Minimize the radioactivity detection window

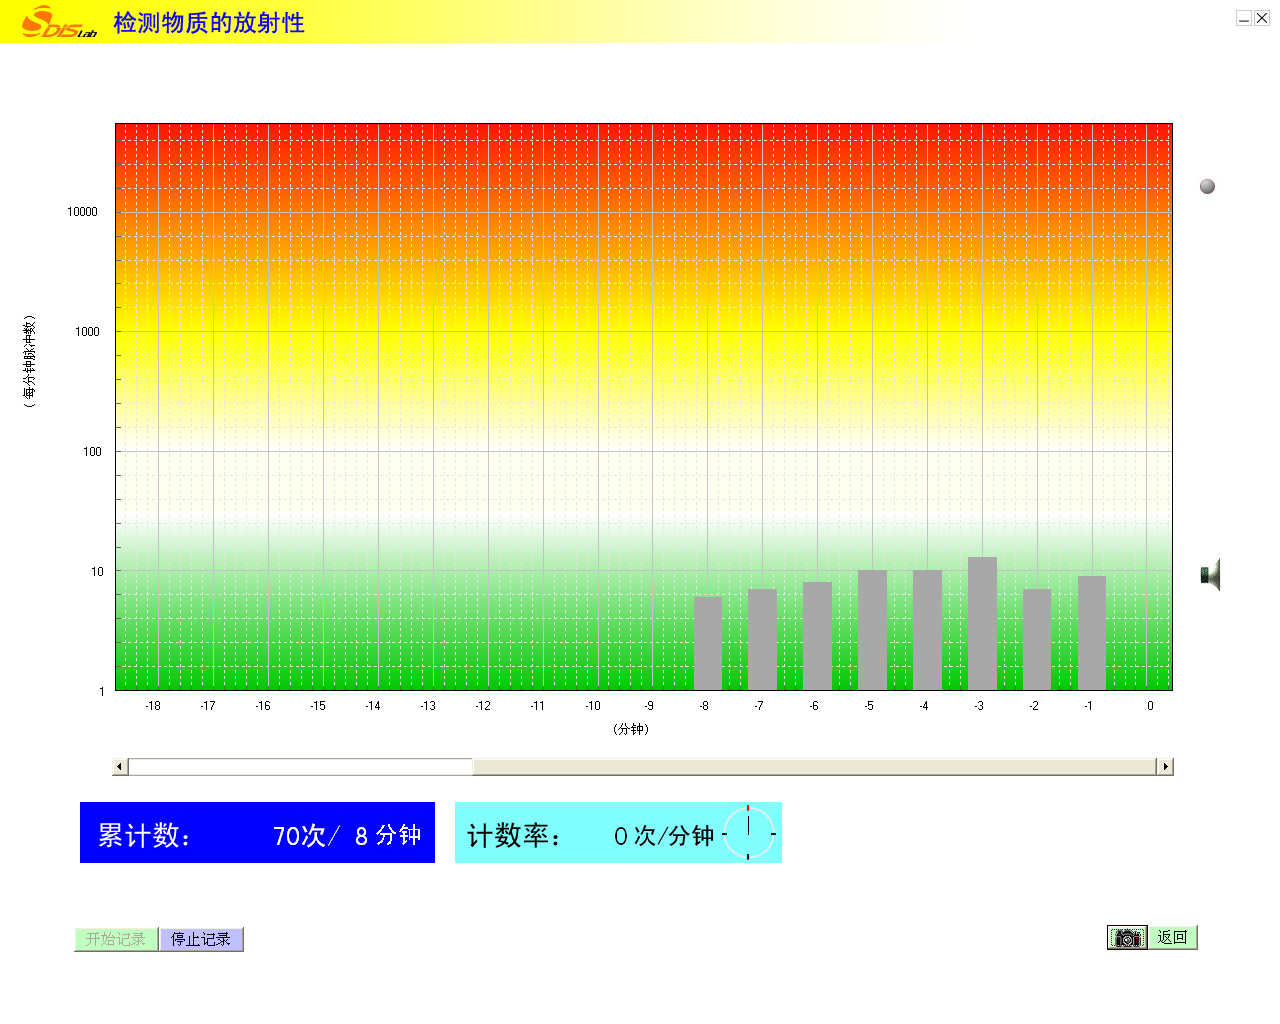(x=1244, y=18)
